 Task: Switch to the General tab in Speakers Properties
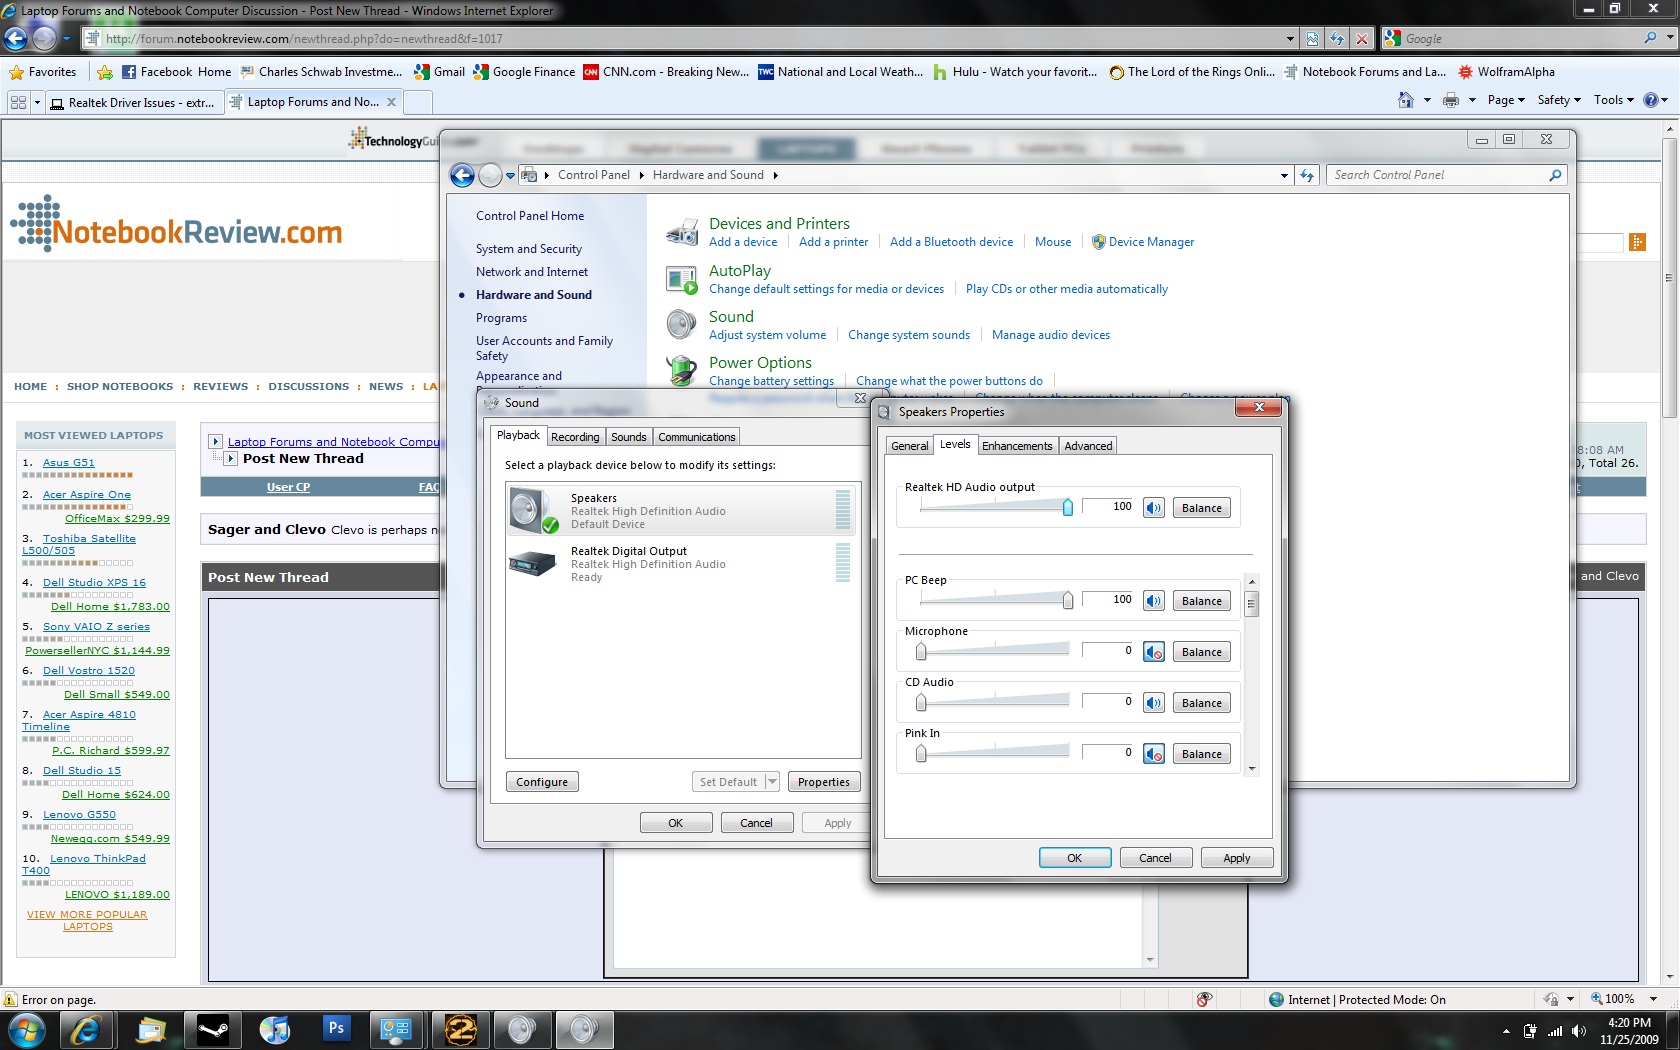click(x=910, y=446)
